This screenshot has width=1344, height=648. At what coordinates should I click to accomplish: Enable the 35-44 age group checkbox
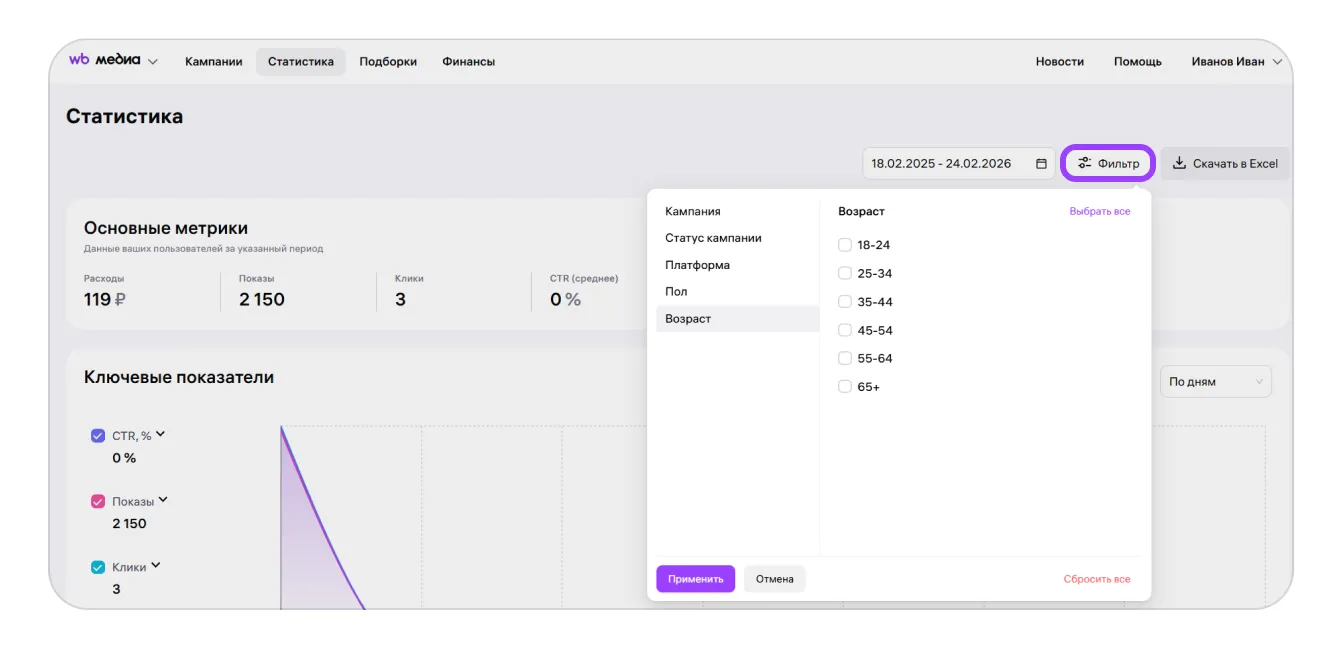tap(845, 302)
